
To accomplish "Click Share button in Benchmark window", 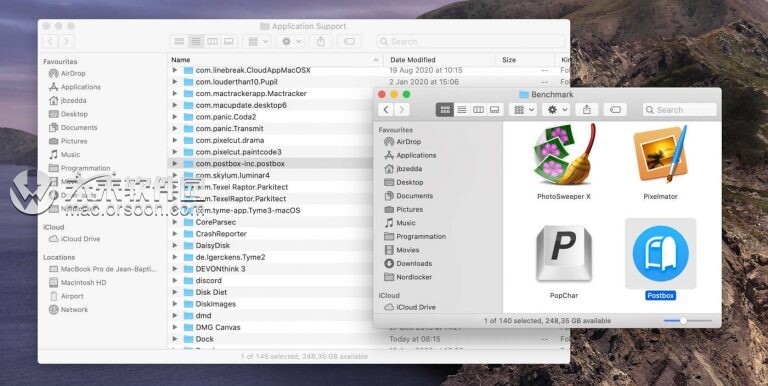I will point(587,110).
